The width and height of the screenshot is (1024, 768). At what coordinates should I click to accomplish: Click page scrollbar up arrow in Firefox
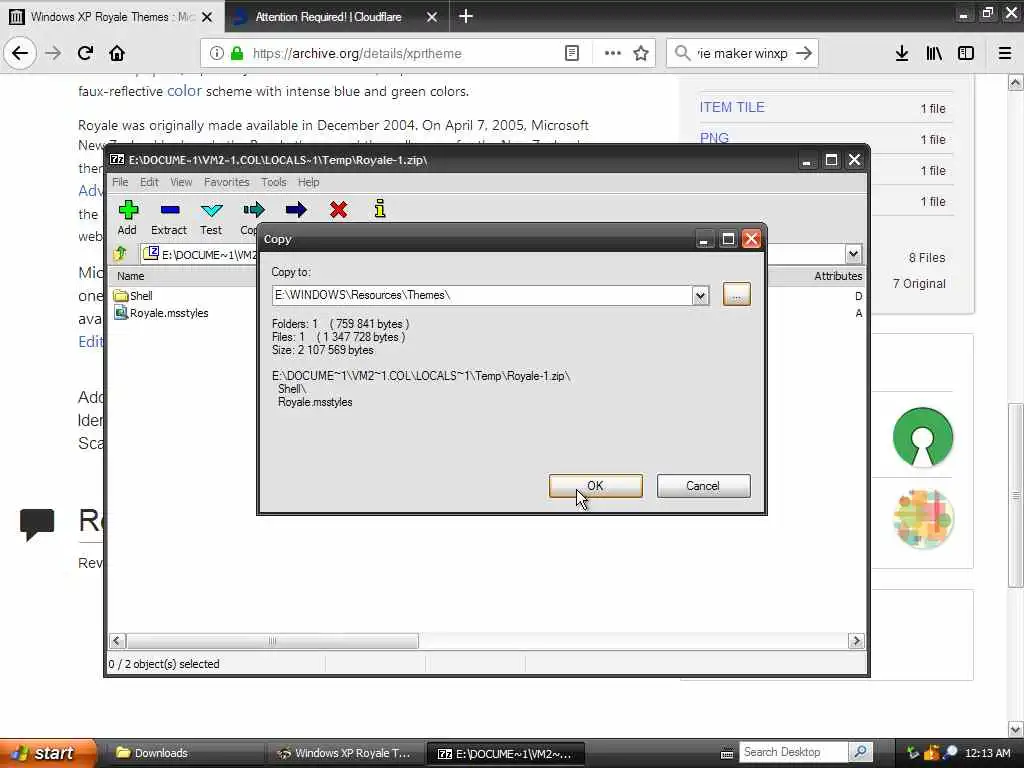click(x=1016, y=82)
